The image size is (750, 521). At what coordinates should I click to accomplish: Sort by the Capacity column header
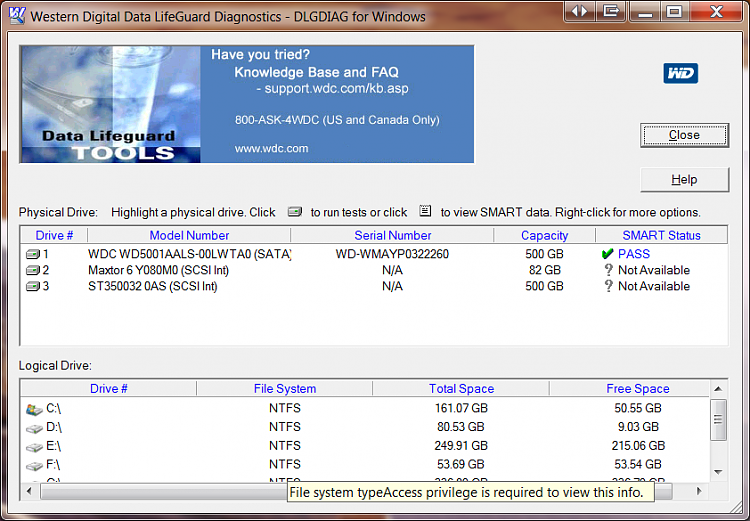pyautogui.click(x=544, y=235)
